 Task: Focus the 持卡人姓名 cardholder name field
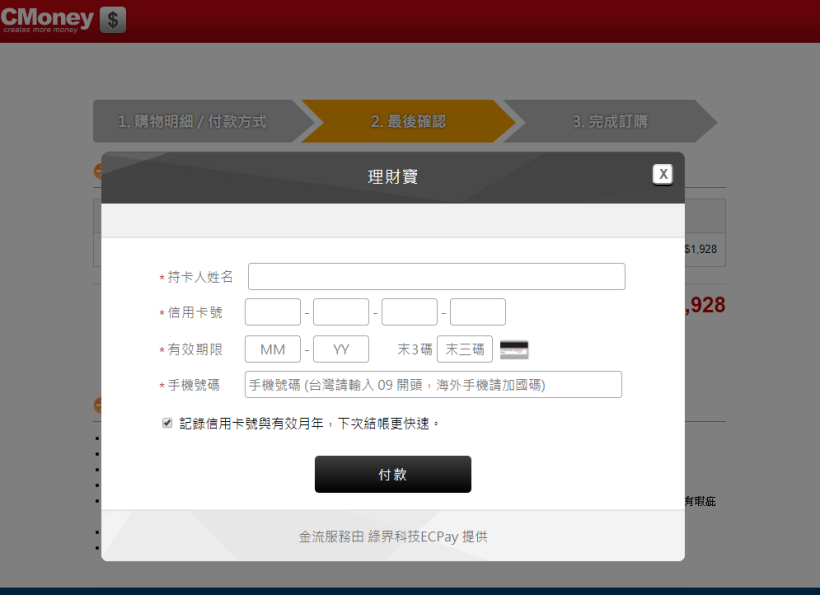click(x=437, y=277)
